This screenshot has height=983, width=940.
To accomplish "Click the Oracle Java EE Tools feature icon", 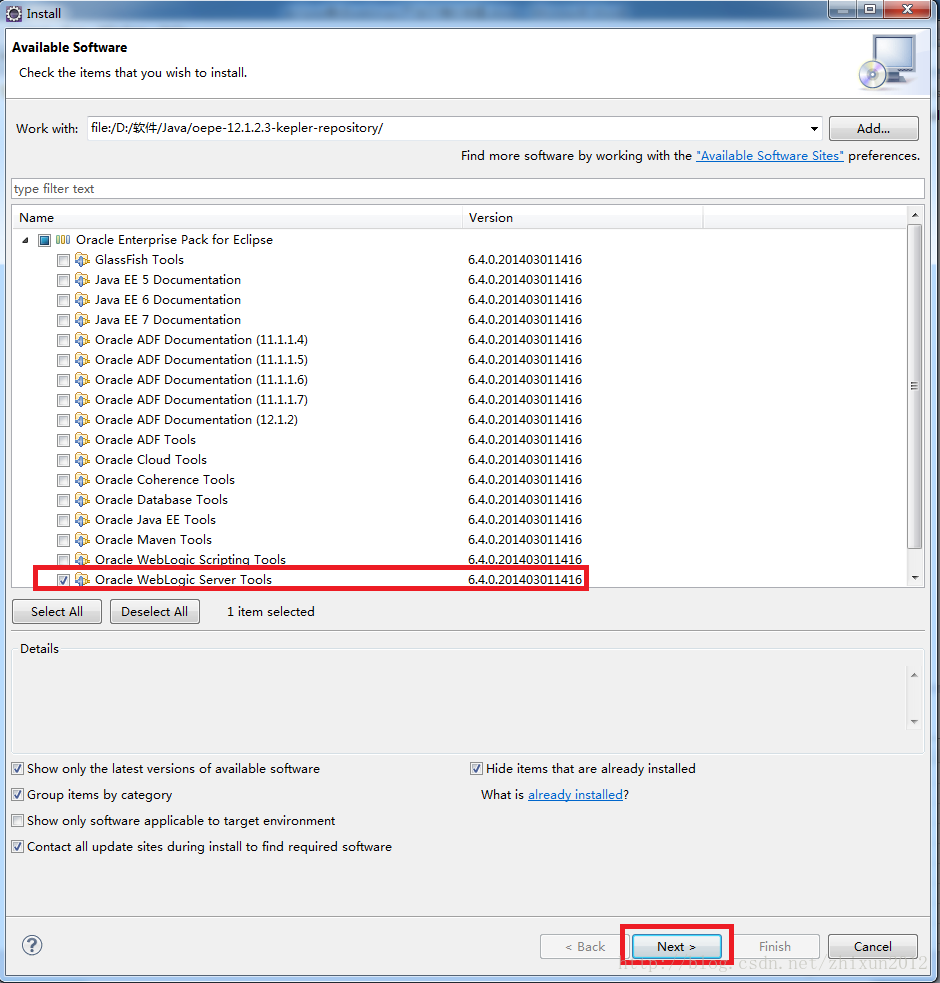I will click(x=82, y=520).
